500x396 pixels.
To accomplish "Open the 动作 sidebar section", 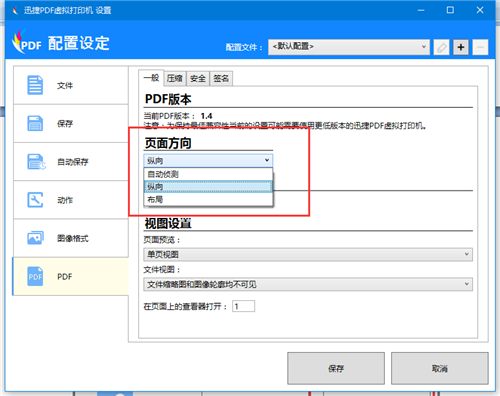I will pos(71,200).
